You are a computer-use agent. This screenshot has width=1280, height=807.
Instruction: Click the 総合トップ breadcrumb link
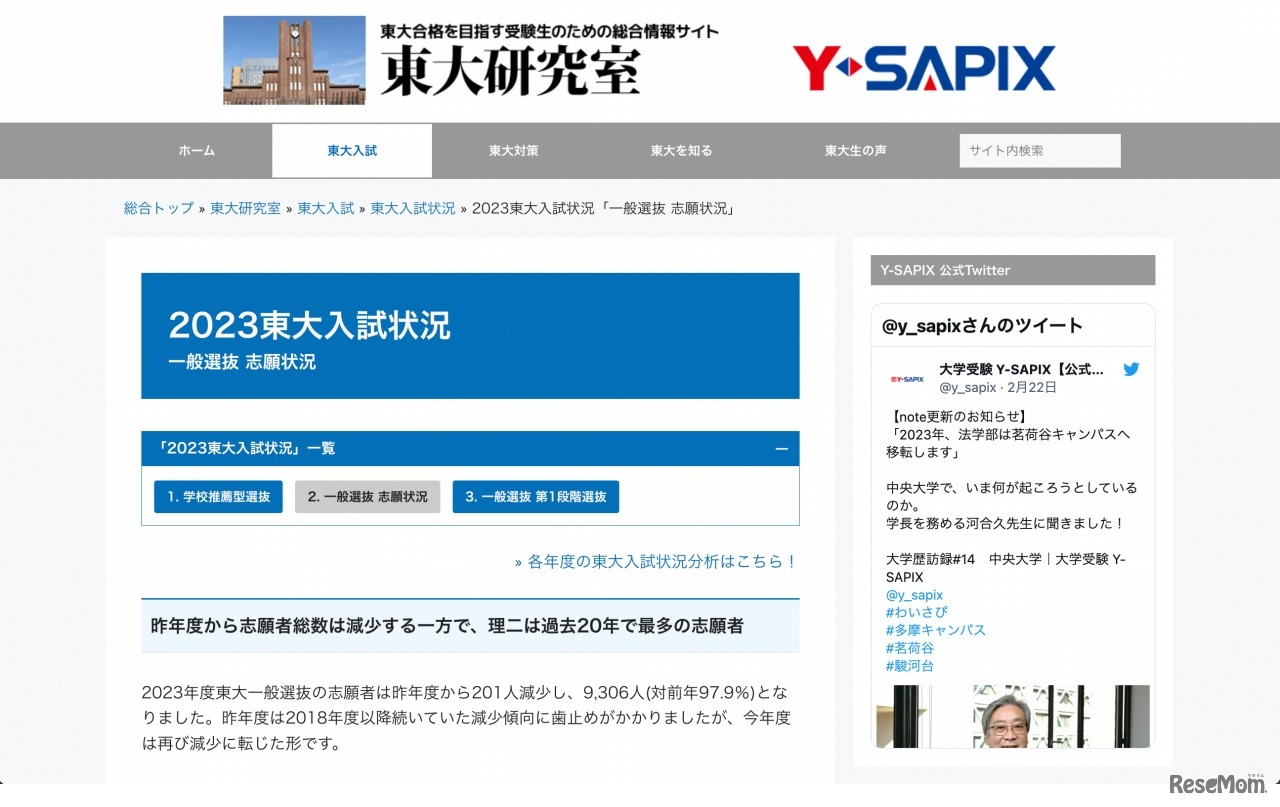click(157, 208)
